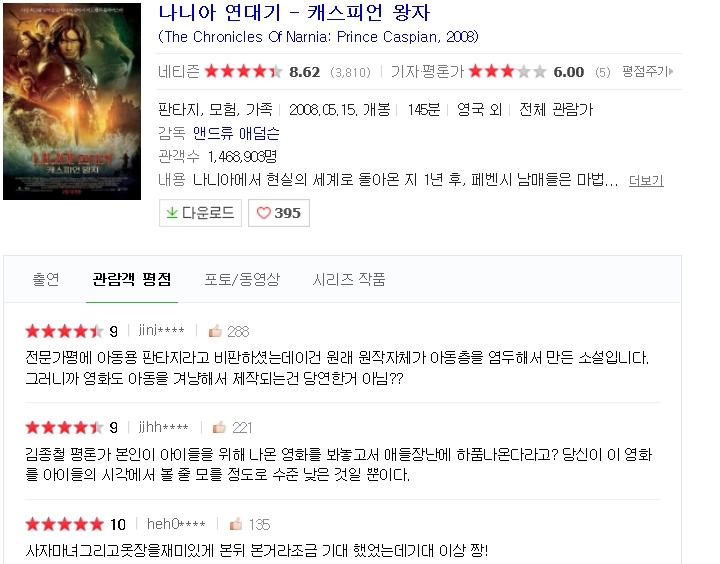The width and height of the screenshot is (720, 564).
Task: Switch to the 출연 tab
Action: point(46,279)
